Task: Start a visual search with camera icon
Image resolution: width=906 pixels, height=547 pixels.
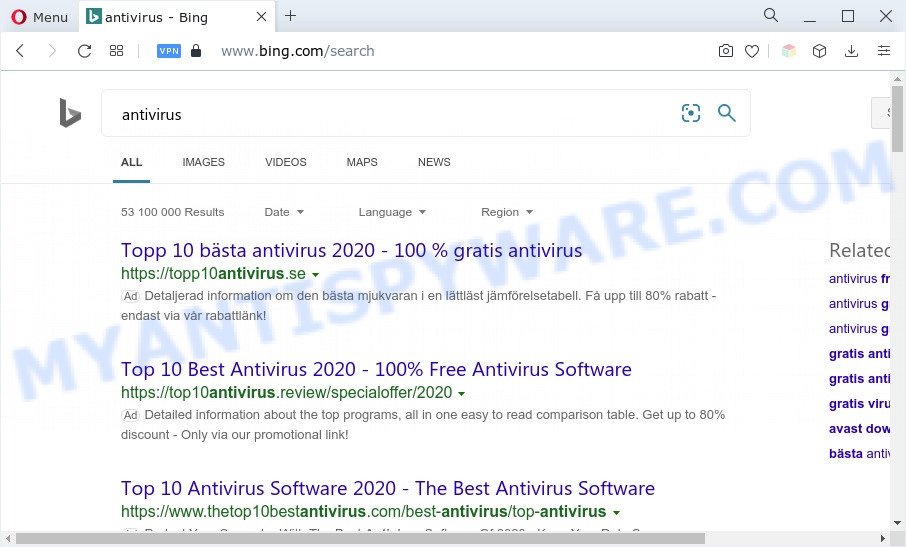Action: (690, 113)
